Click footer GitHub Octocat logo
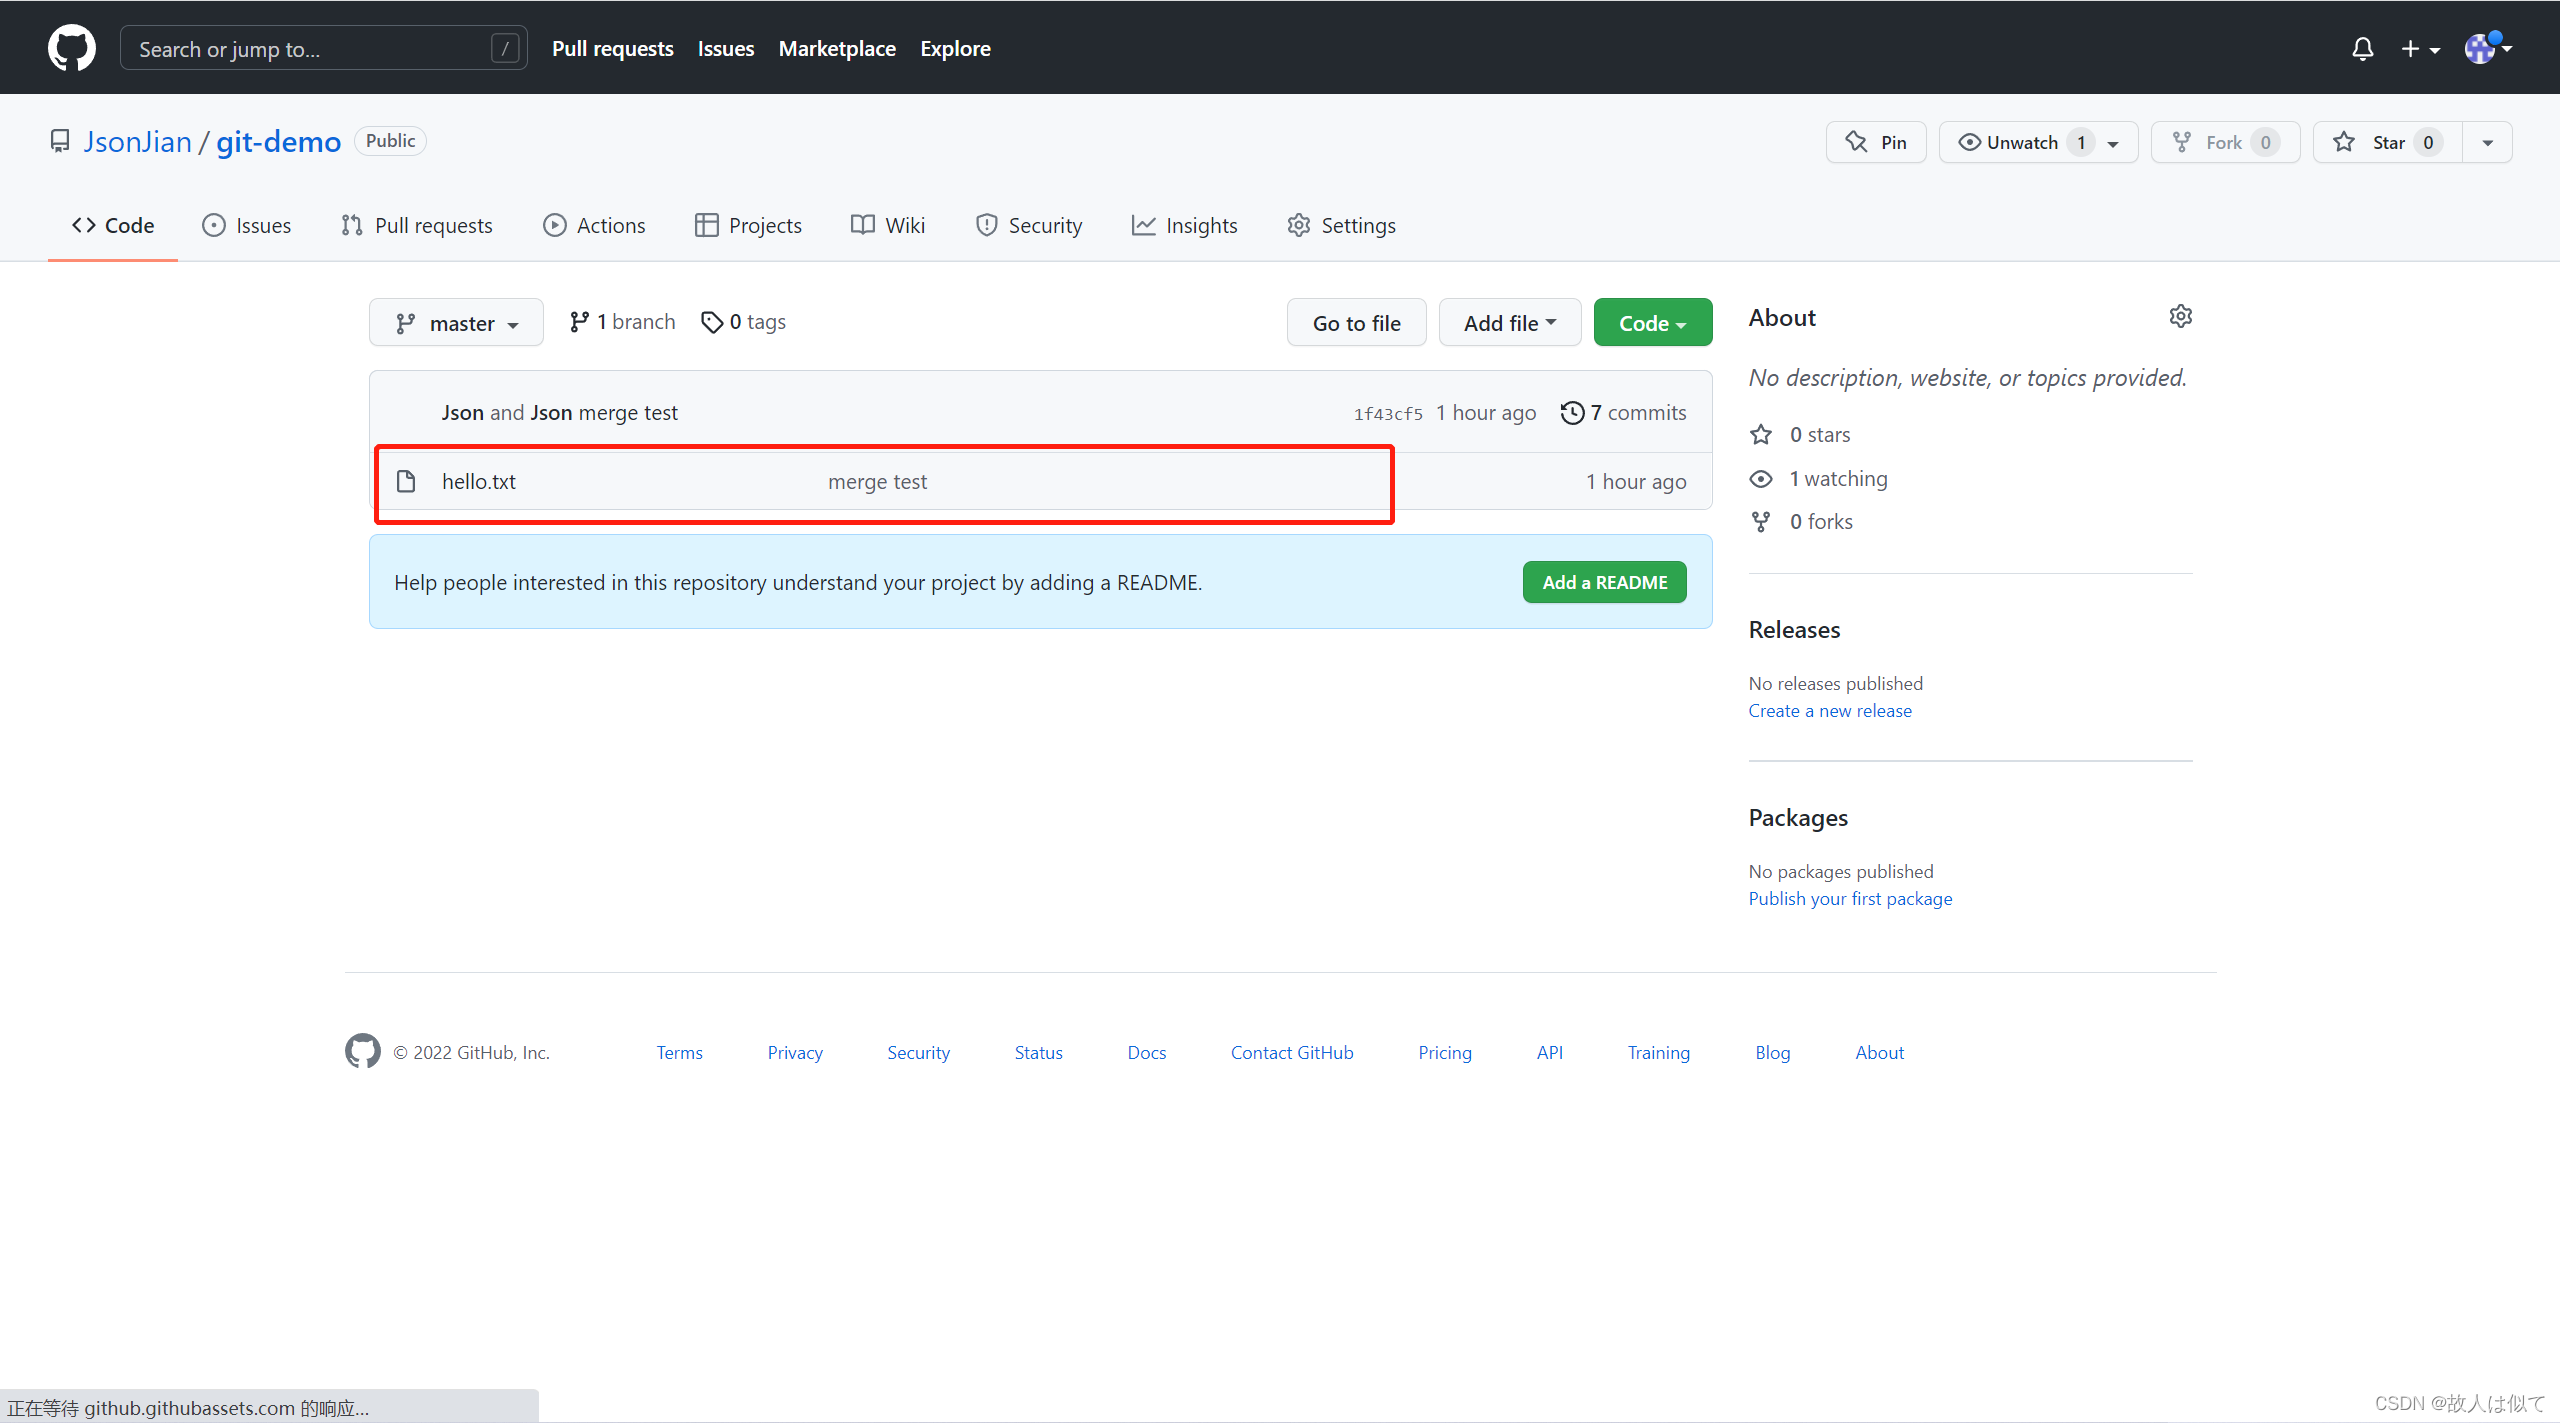This screenshot has width=2560, height=1423. click(362, 1051)
